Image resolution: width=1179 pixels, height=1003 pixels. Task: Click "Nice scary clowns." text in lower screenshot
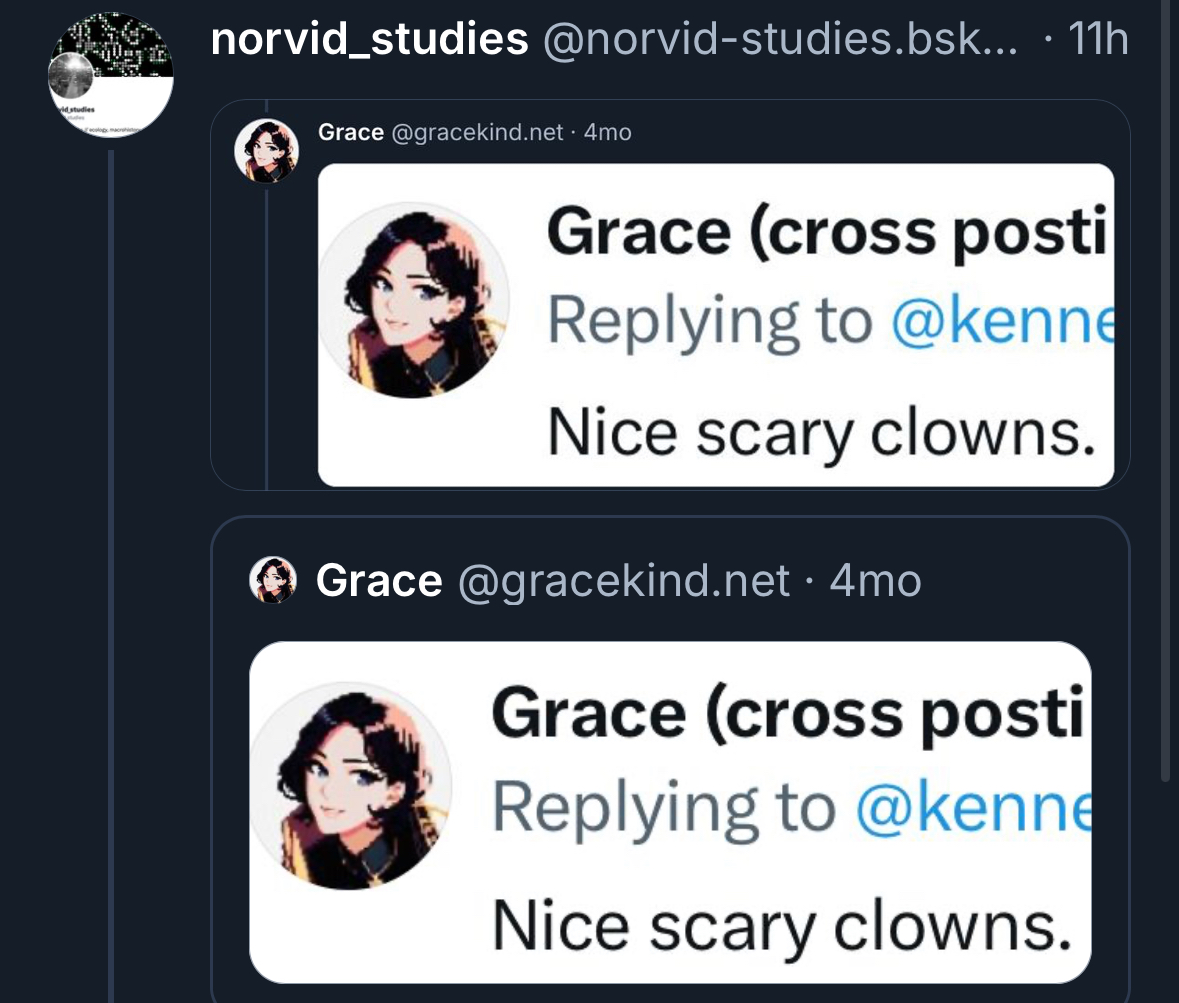775,926
